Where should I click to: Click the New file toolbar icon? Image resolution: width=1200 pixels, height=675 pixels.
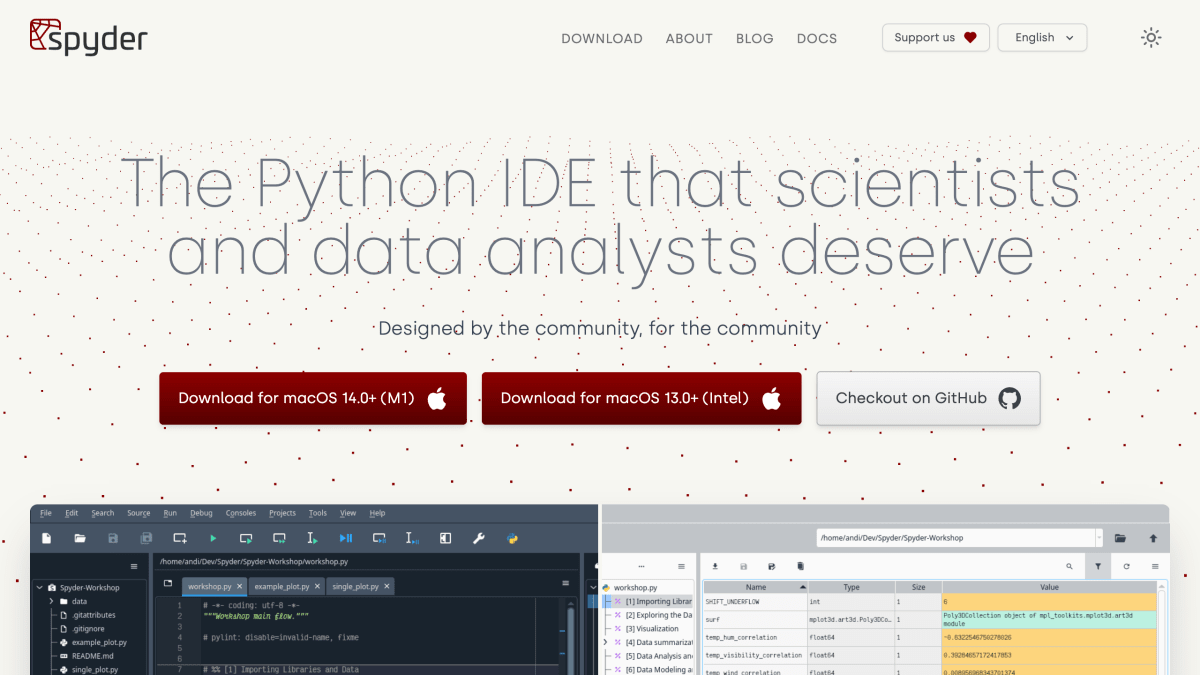click(46, 538)
